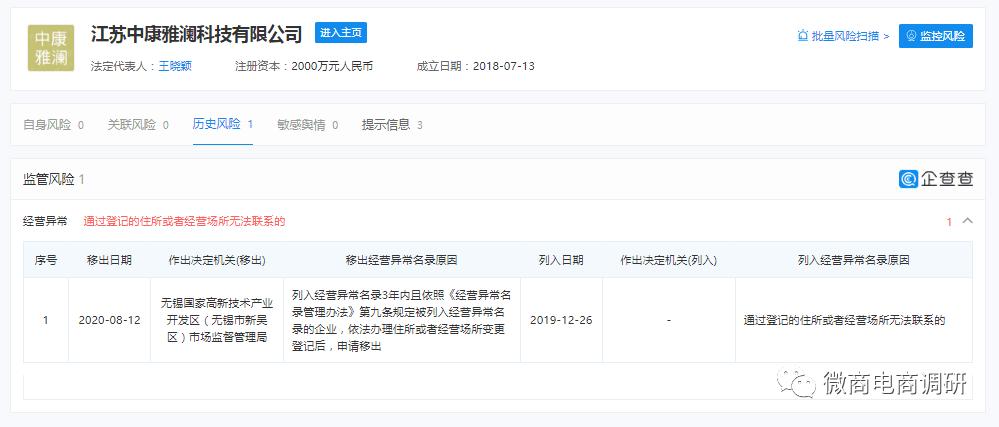Screen dimensions: 999x427
Task: Click the 移出日期 column header
Action: (x=109, y=260)
